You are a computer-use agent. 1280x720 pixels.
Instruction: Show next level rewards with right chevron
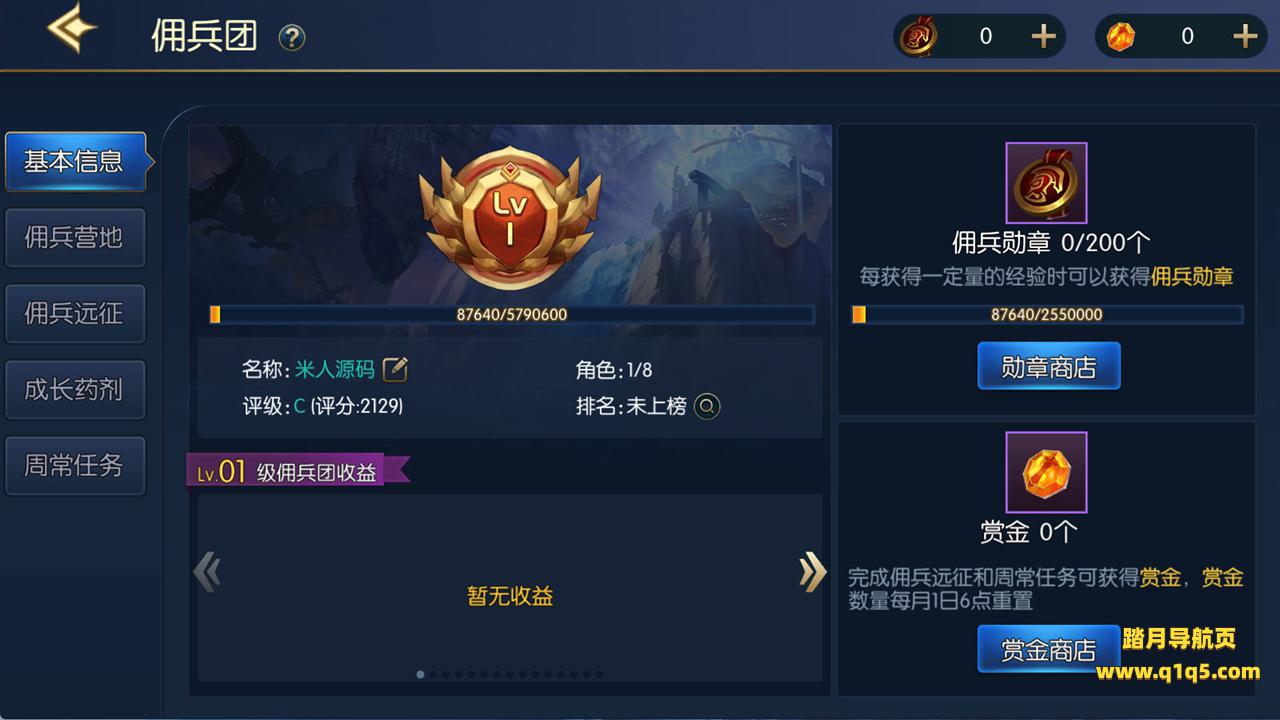point(812,572)
